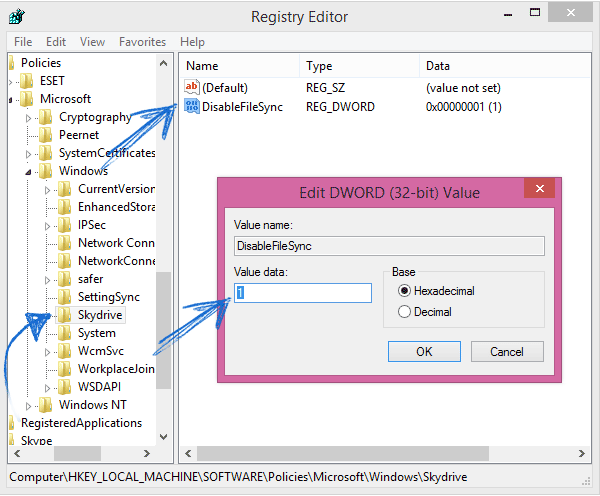Click the (Default) string value icon
This screenshot has width=600, height=496.
point(193,88)
